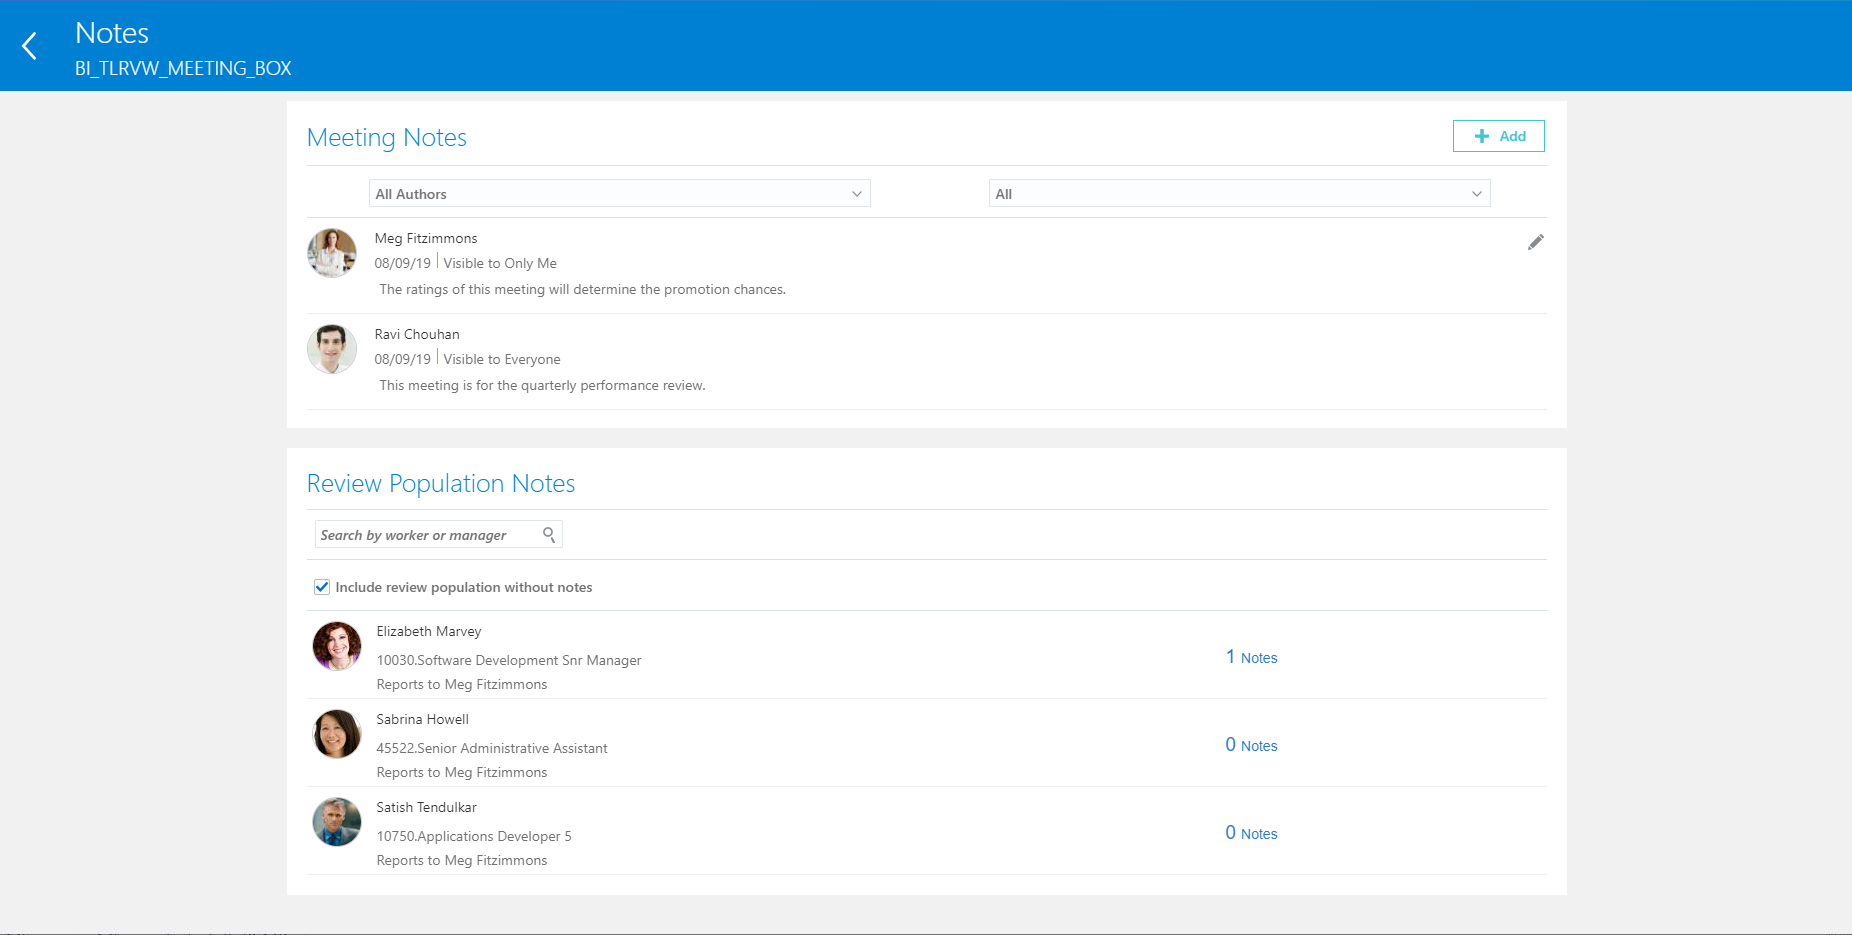Select the Ravi Chouhan author name
This screenshot has width=1852, height=935.
point(417,334)
